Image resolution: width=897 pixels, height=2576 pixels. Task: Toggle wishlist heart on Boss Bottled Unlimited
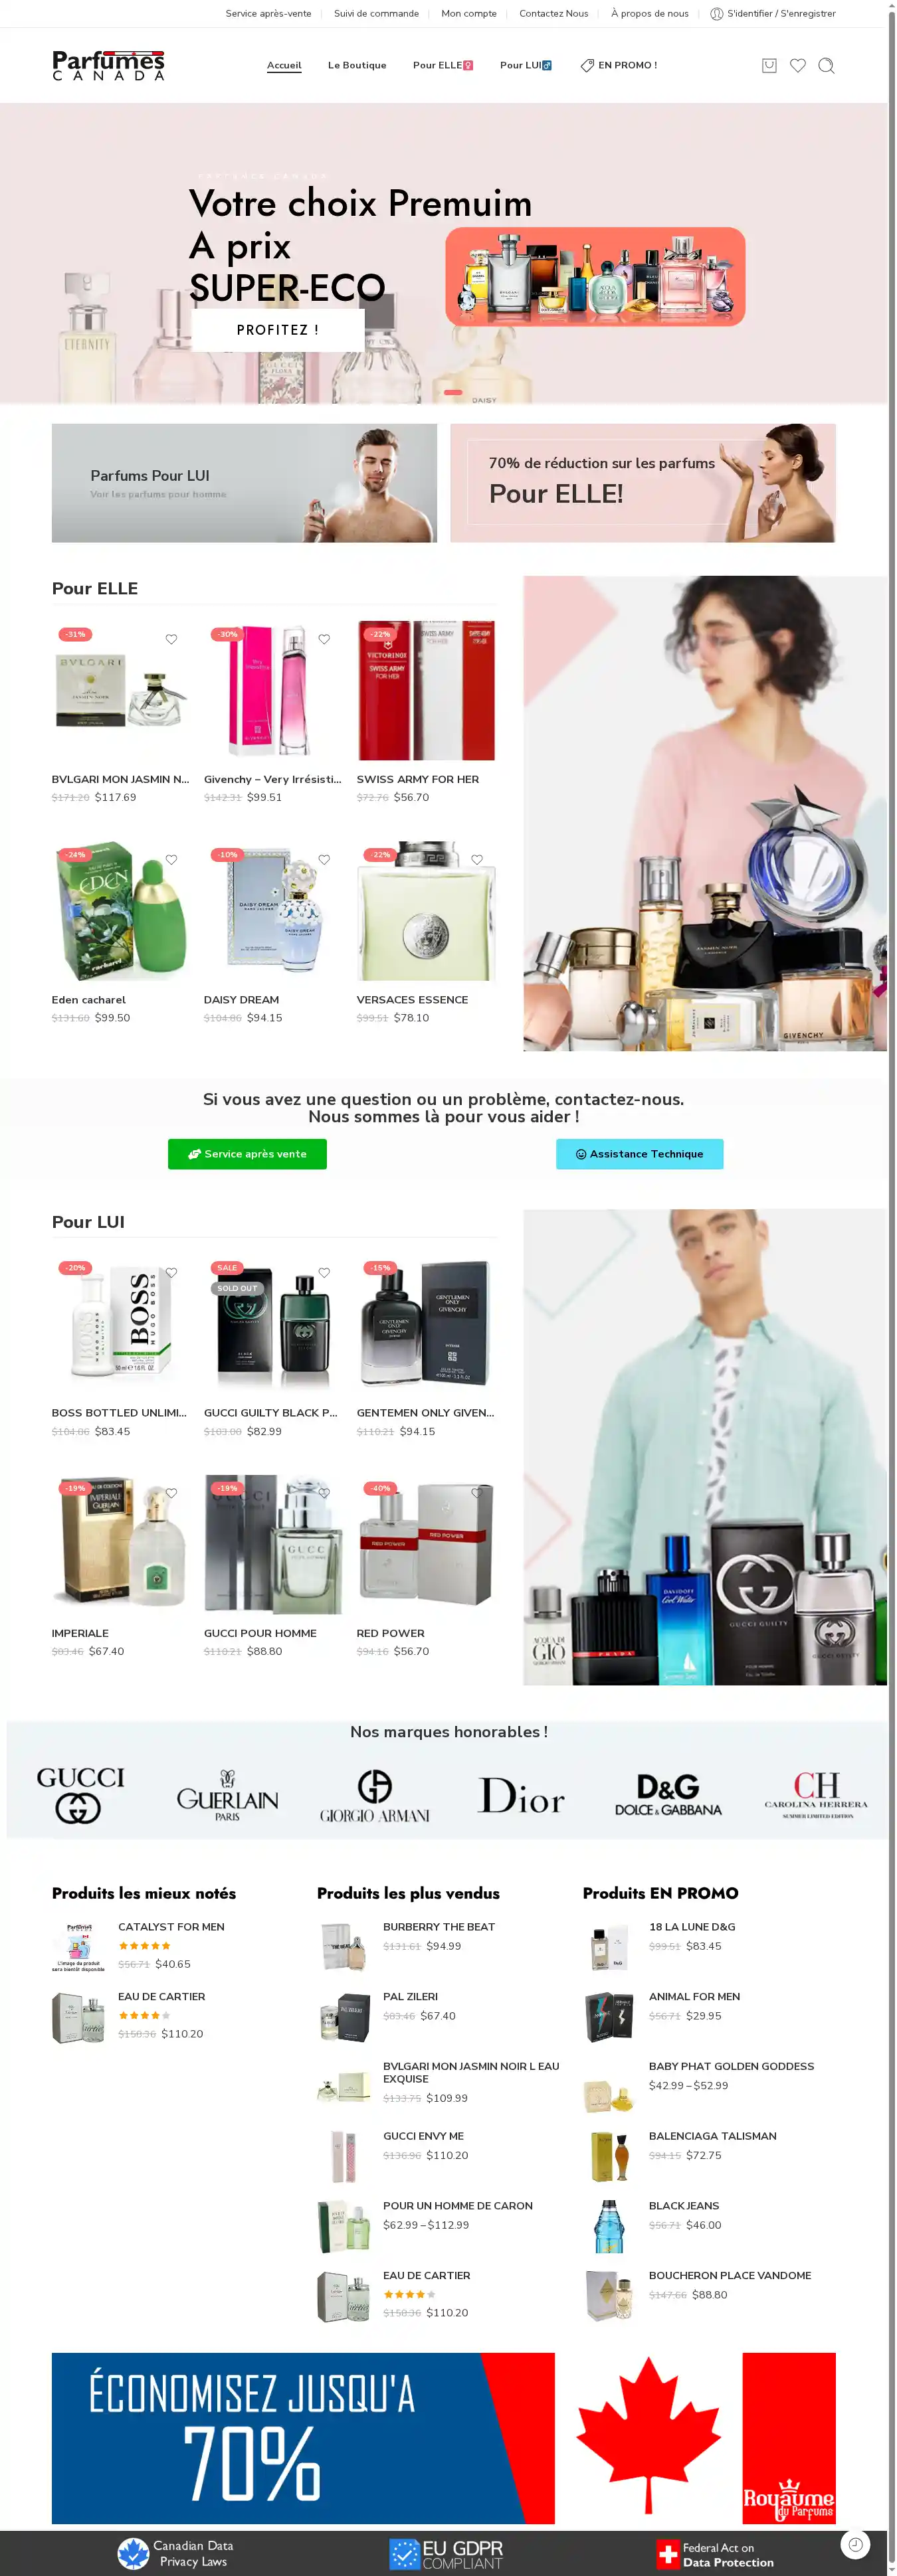(171, 1273)
